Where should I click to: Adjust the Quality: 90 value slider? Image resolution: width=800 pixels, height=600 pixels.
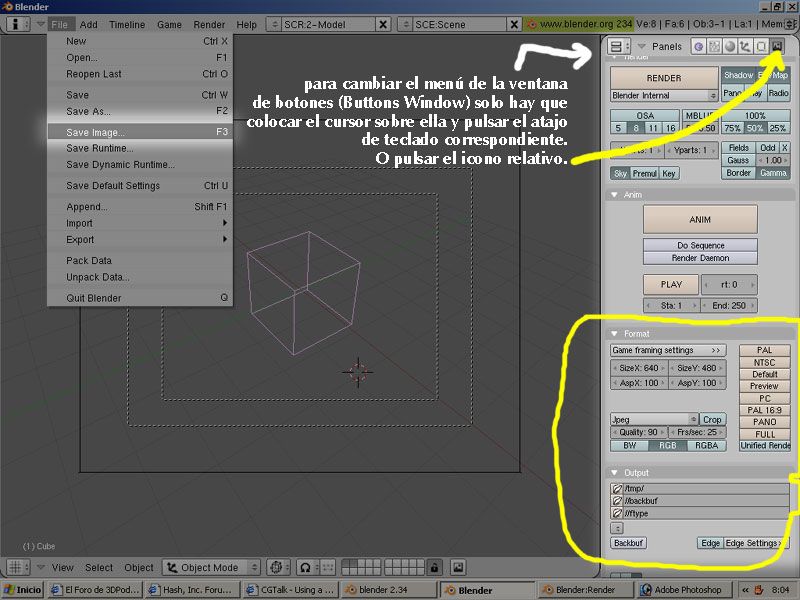[639, 432]
